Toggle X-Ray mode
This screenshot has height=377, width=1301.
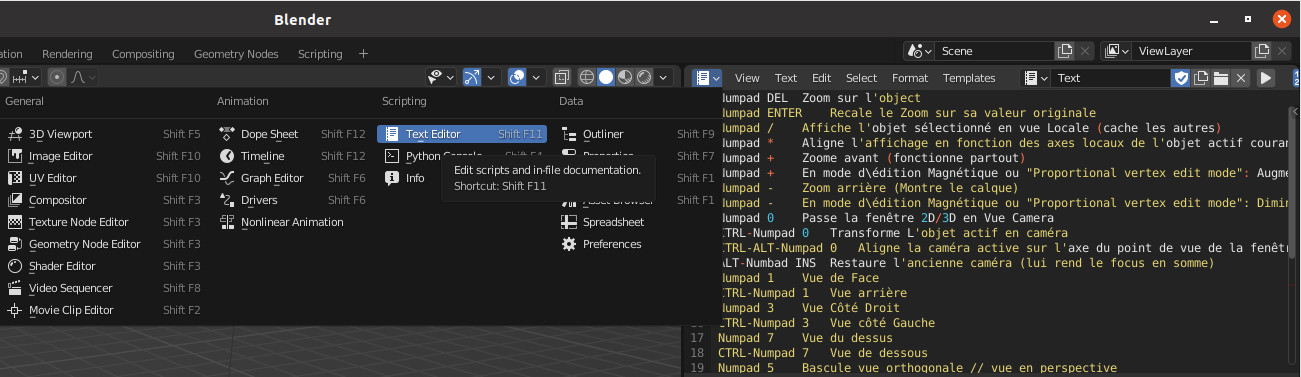click(x=562, y=77)
